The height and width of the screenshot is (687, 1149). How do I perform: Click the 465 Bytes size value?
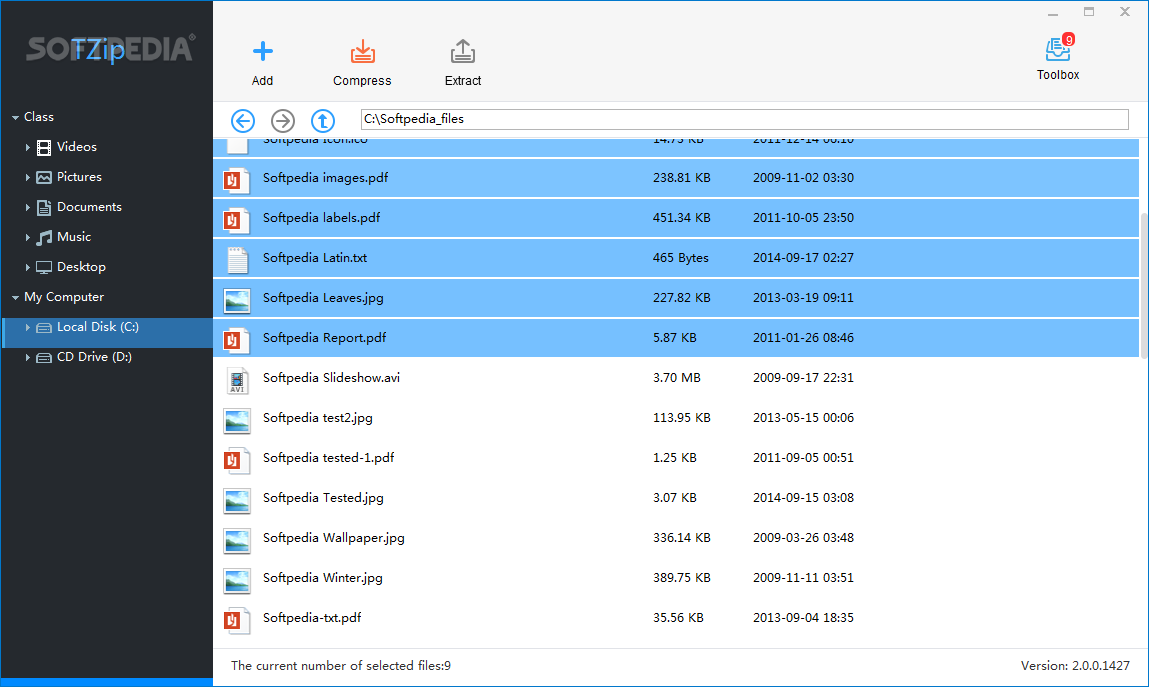pyautogui.click(x=681, y=258)
